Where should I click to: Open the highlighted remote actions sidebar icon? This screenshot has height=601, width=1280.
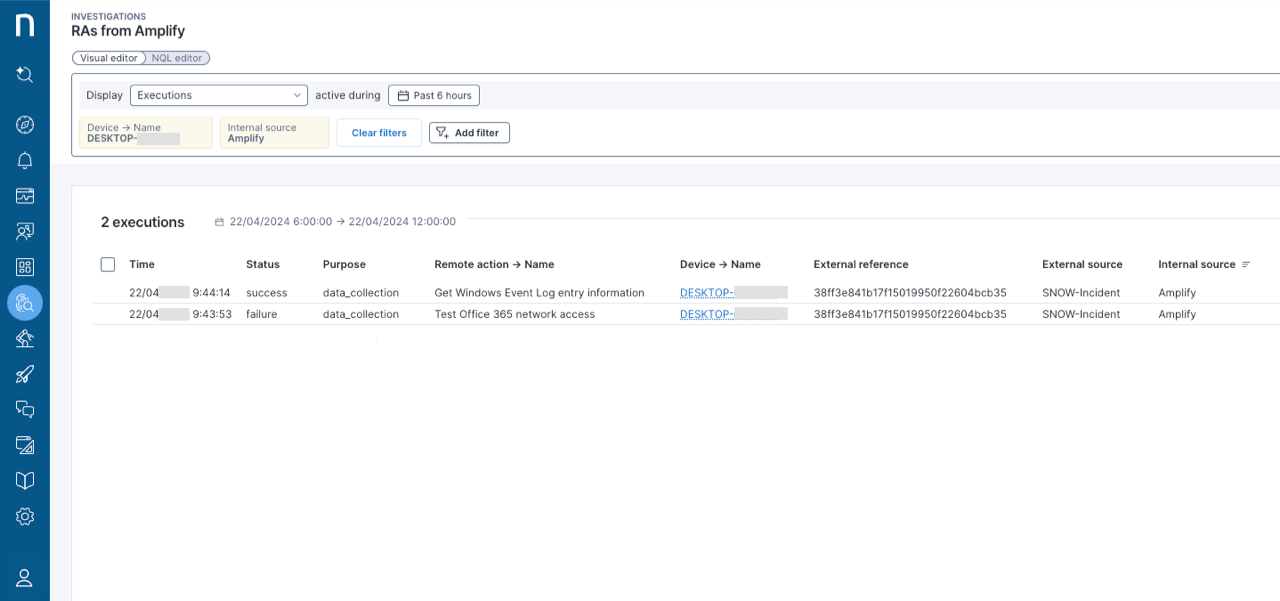coord(24,302)
